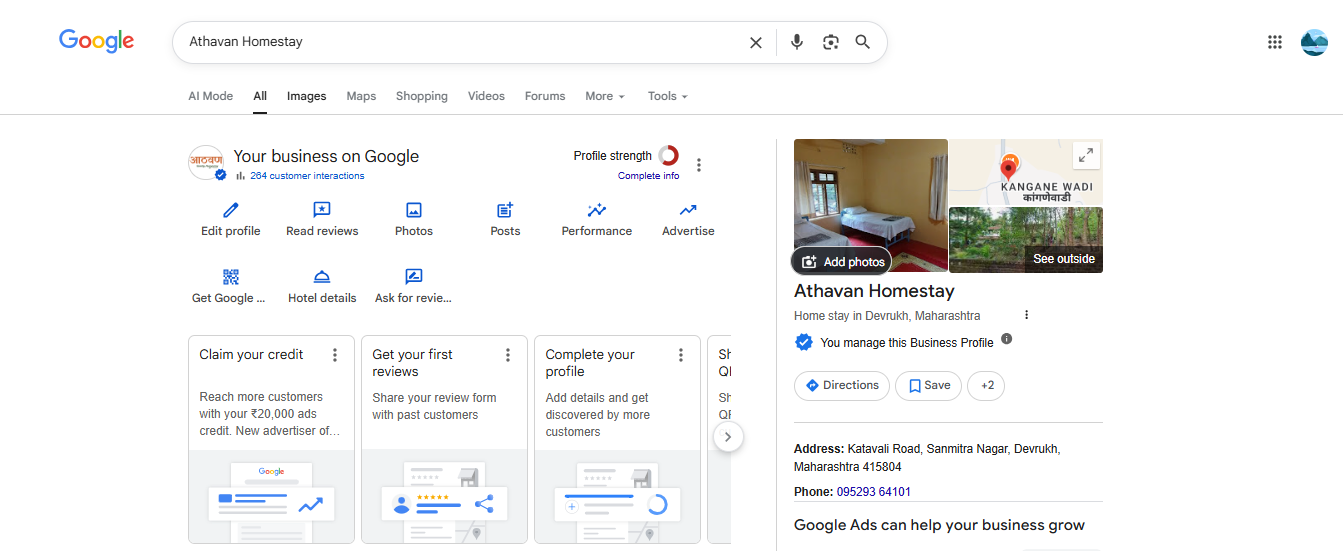
Task: Click You manage this Business Profile text
Action: (907, 342)
